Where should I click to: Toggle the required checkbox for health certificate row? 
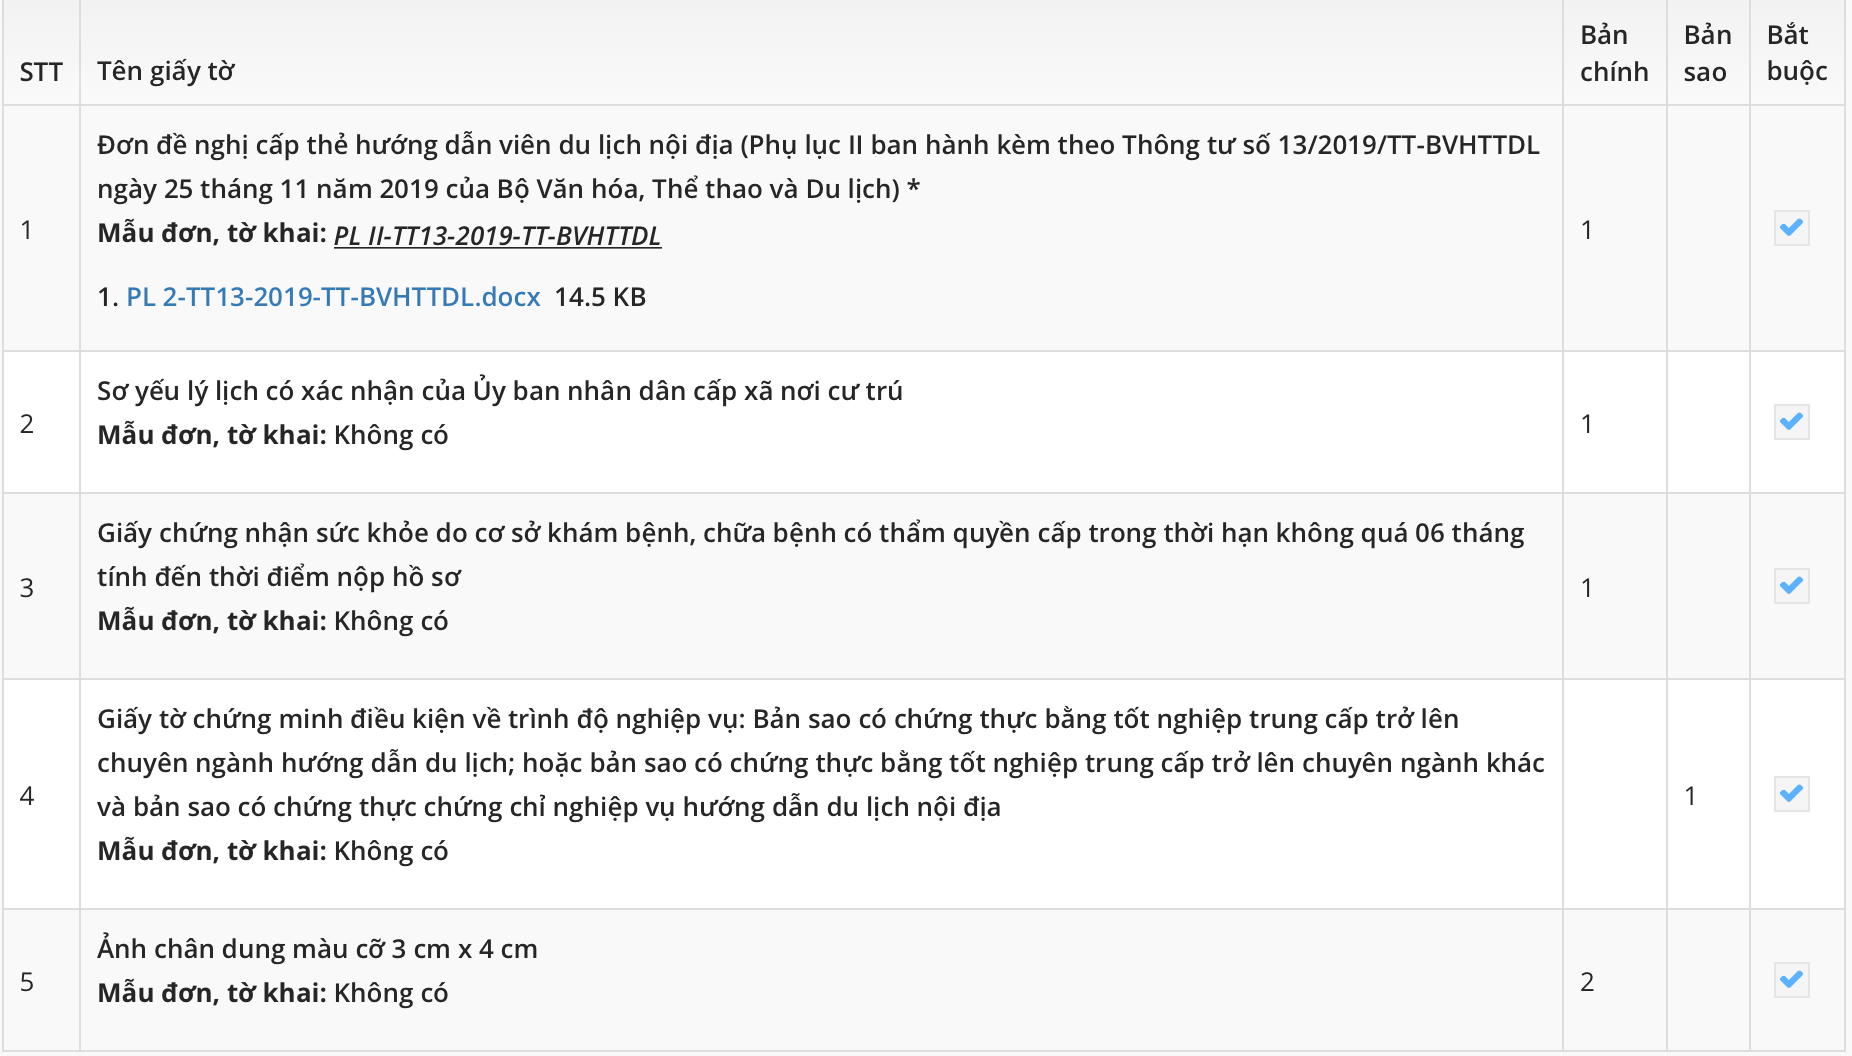(x=1791, y=585)
